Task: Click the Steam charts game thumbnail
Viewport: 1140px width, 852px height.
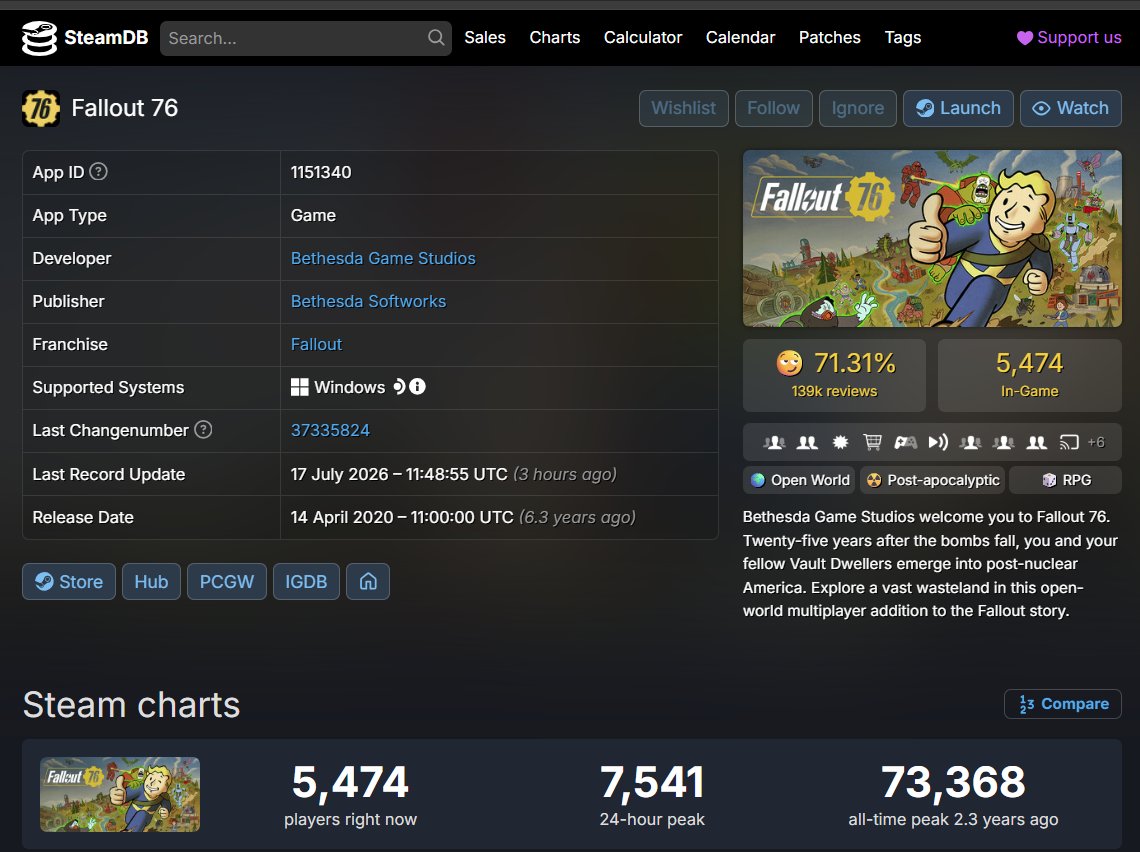Action: [120, 795]
